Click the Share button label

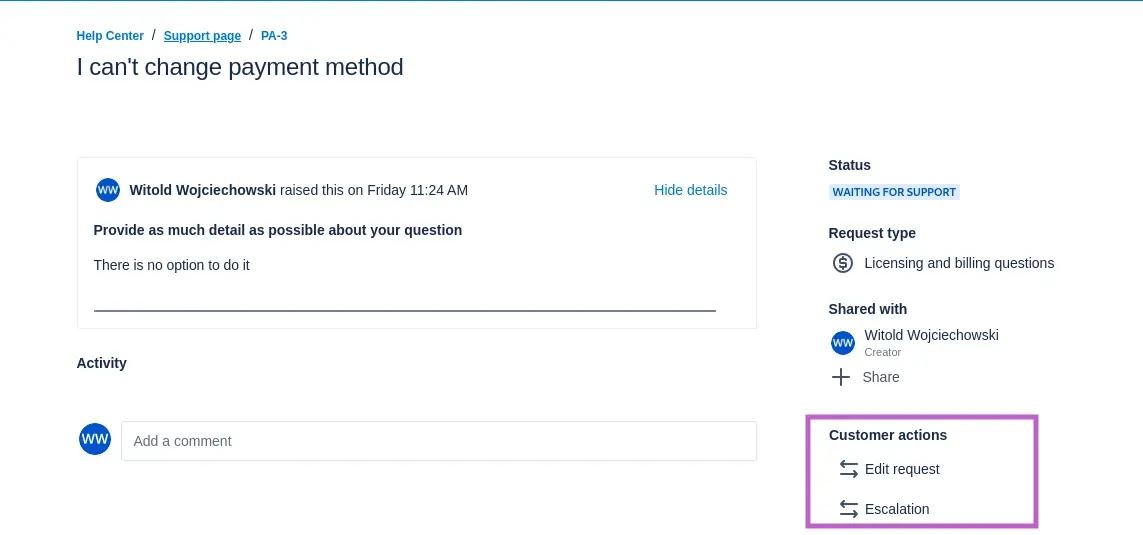point(881,377)
